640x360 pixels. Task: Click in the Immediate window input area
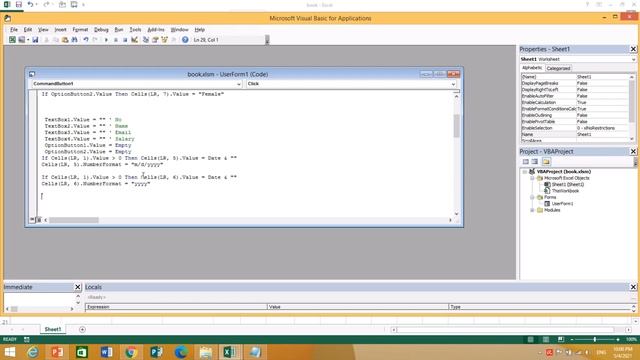click(39, 299)
